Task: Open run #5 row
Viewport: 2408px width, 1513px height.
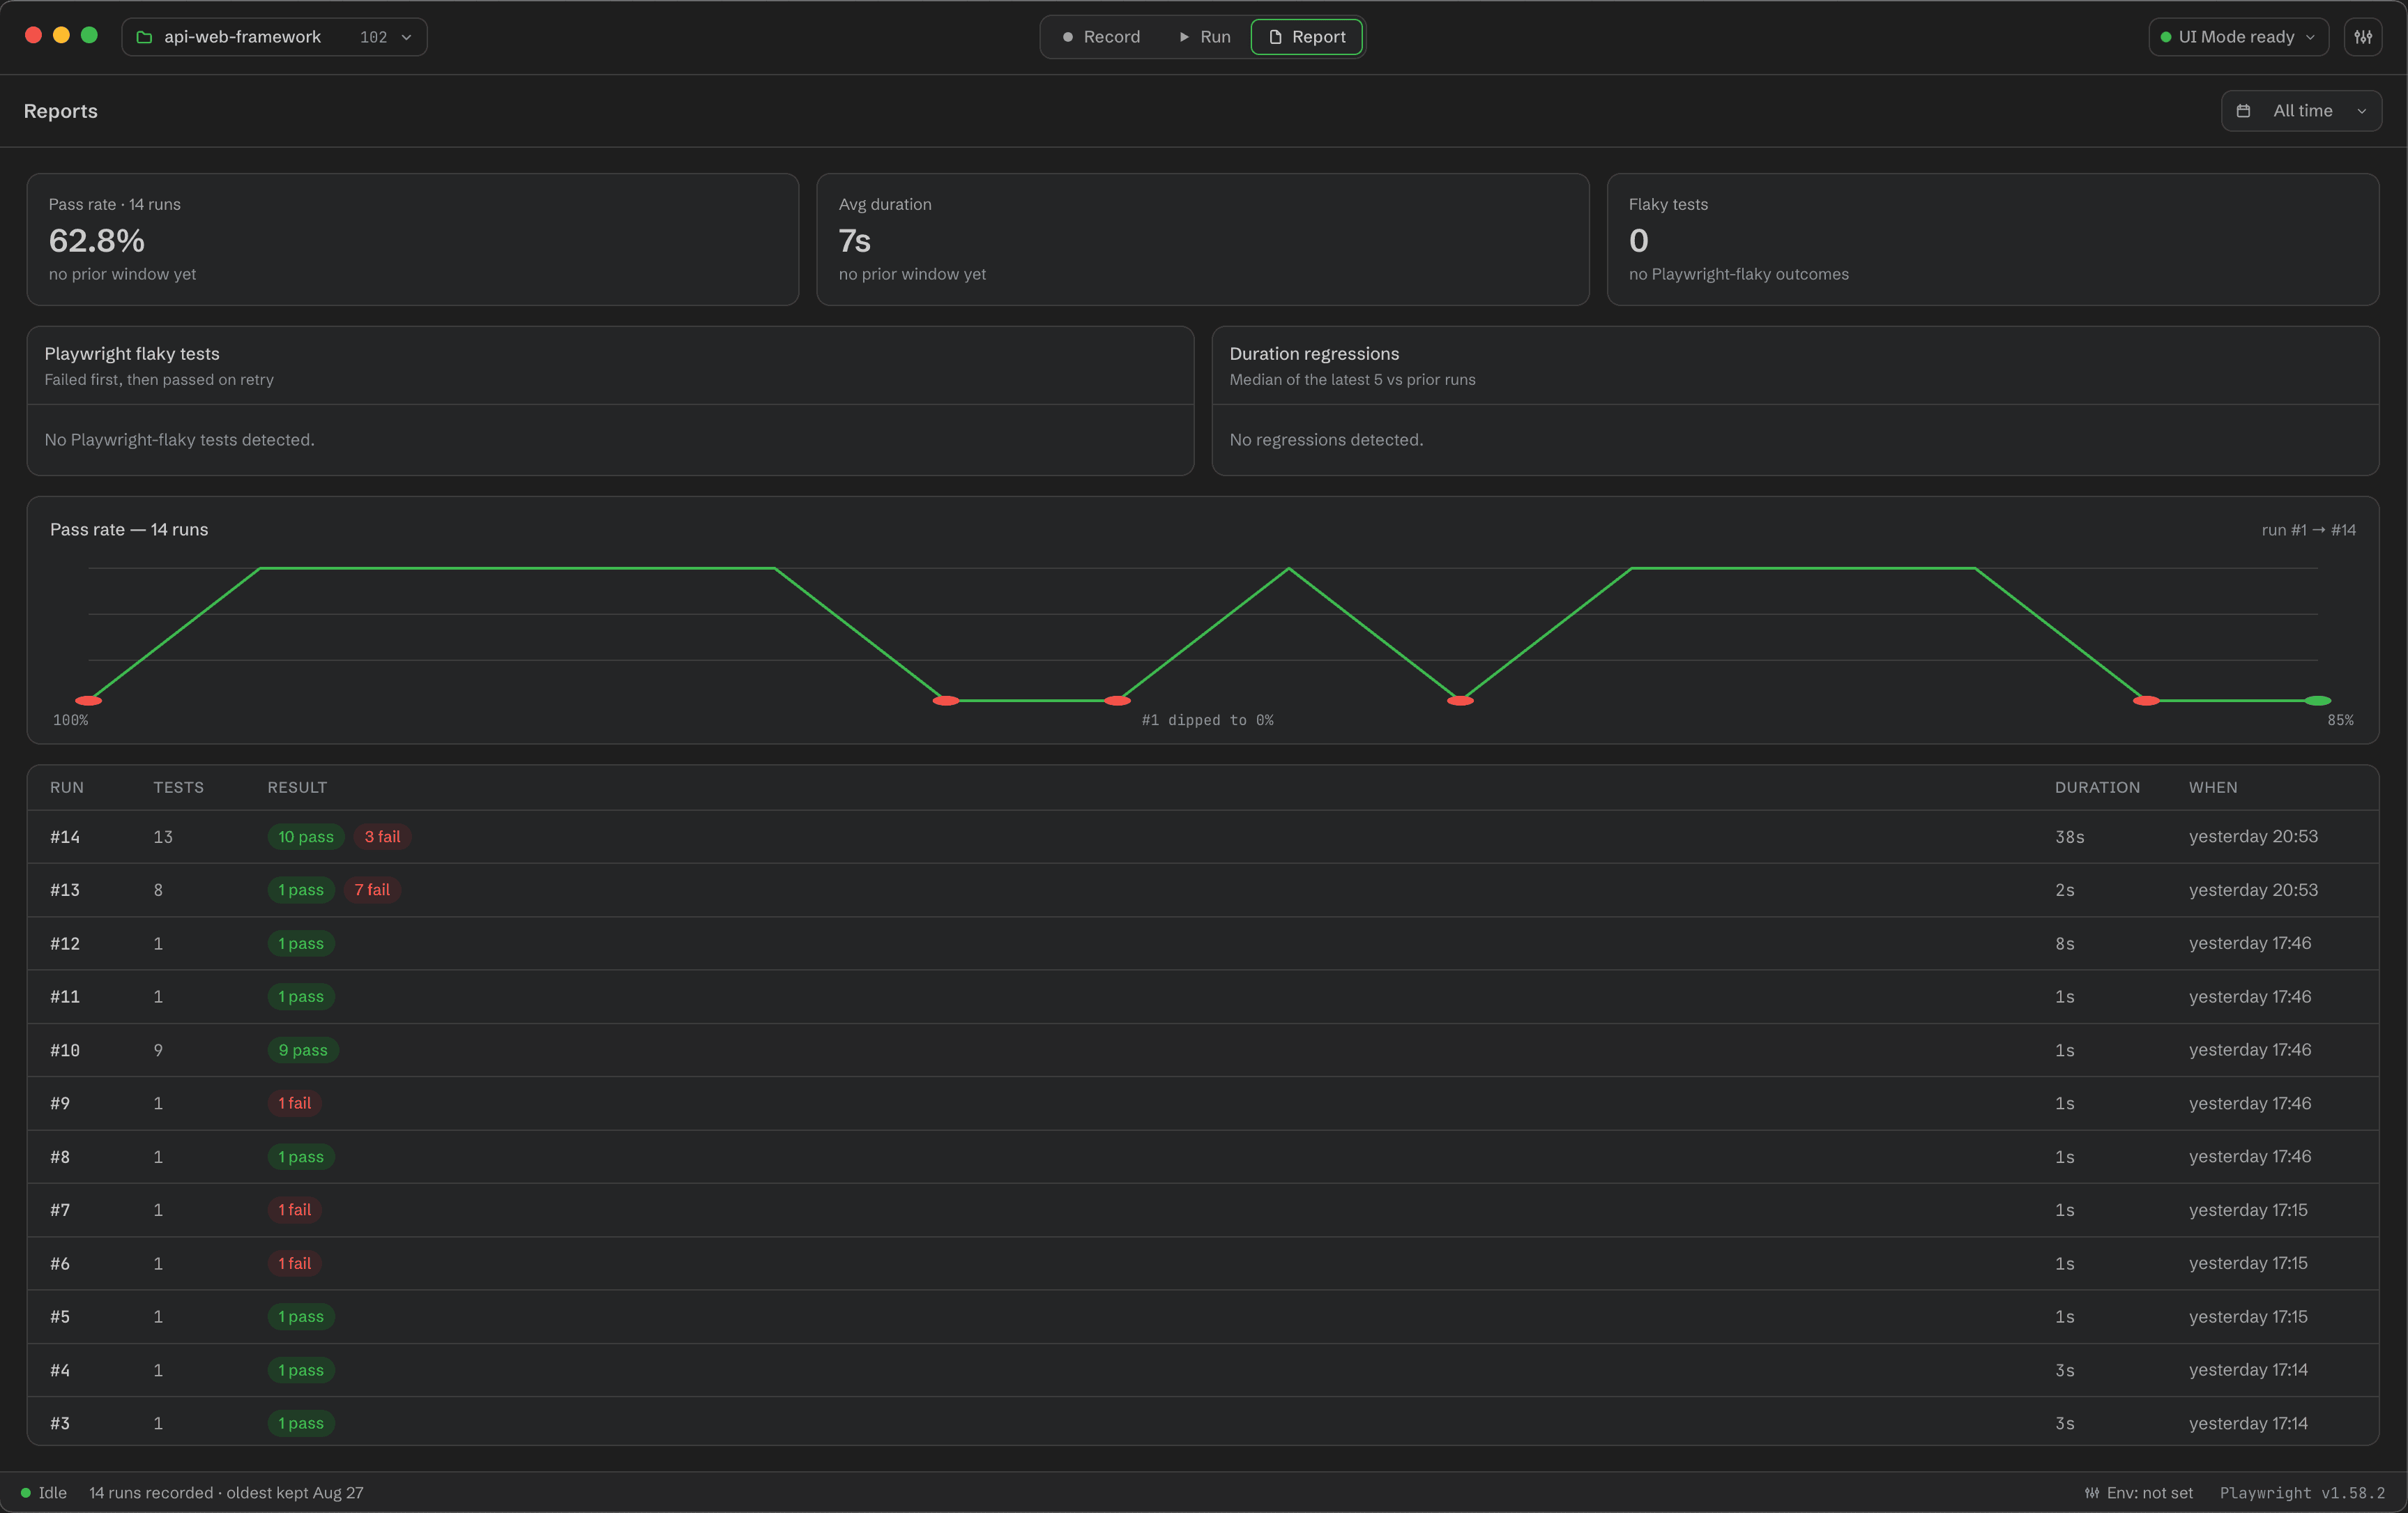Action: pos(1203,1317)
